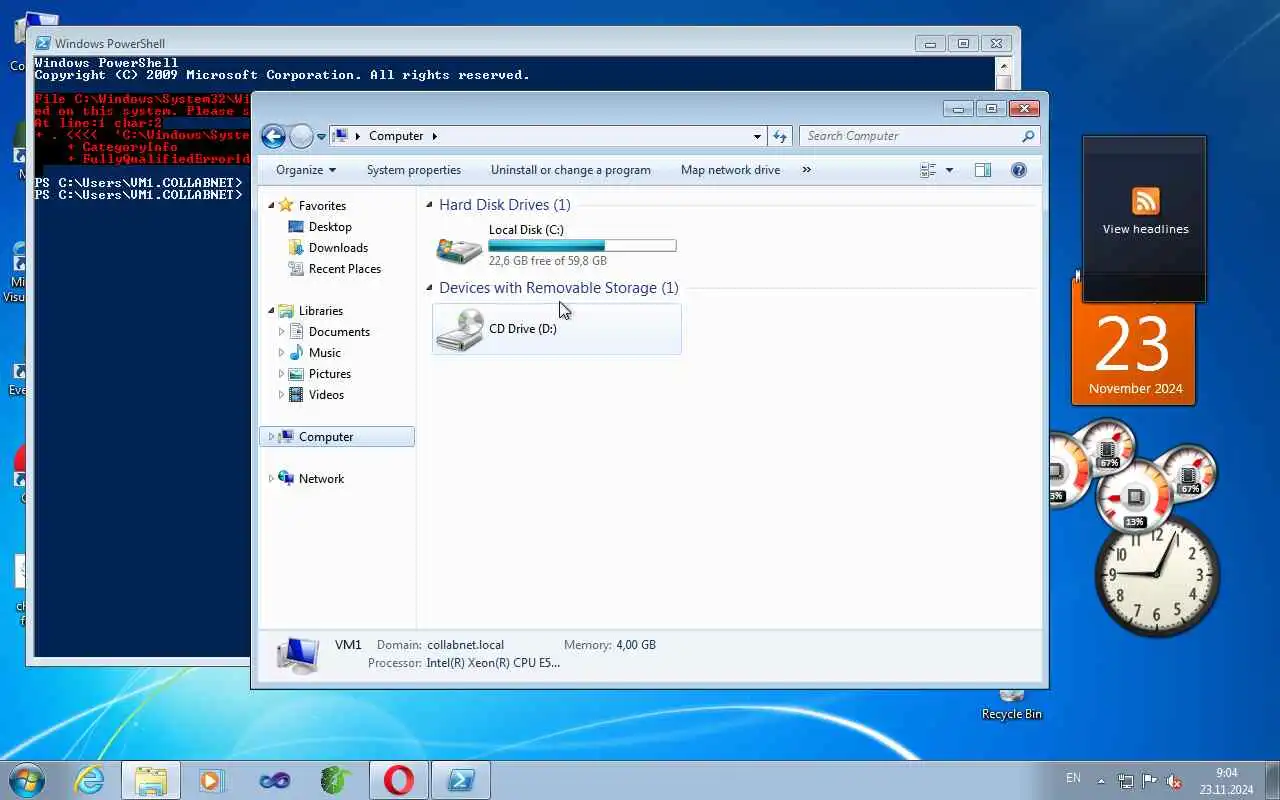Select CD Drive (D:) icon
The width and height of the screenshot is (1280, 800).
pyautogui.click(x=459, y=329)
